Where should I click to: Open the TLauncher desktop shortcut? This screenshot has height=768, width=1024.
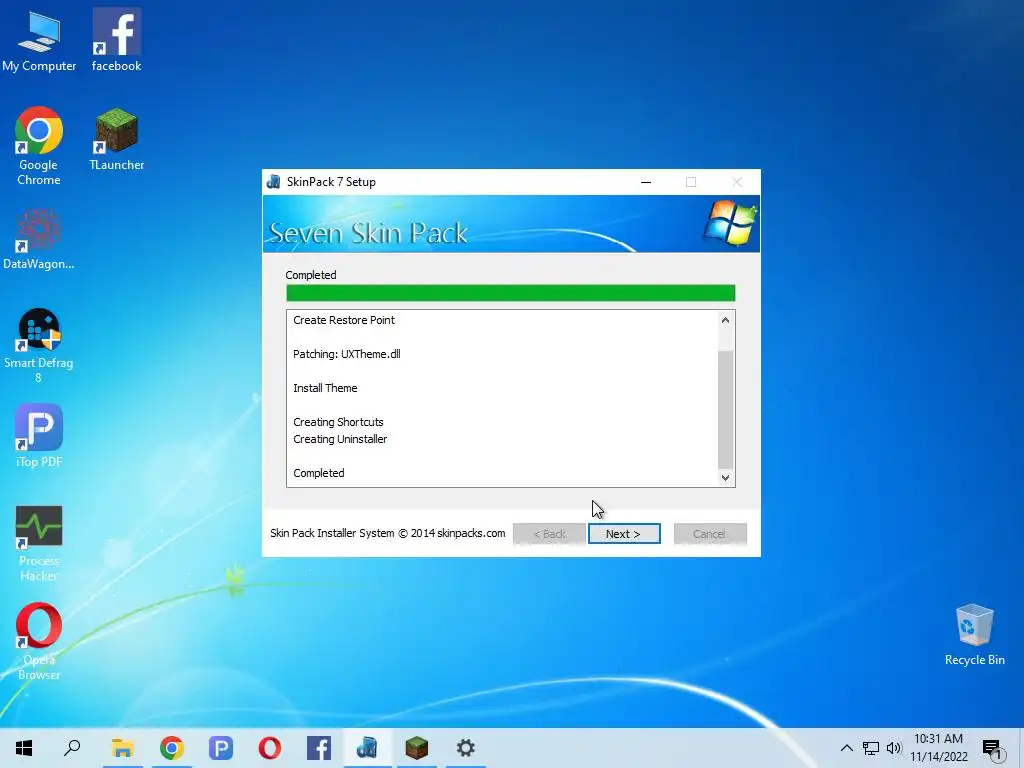[x=116, y=139]
